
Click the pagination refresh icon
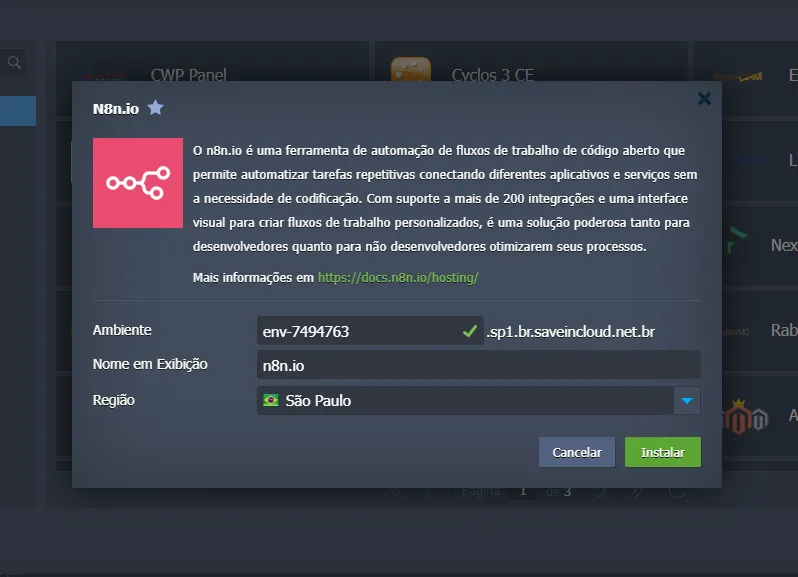tap(677, 491)
